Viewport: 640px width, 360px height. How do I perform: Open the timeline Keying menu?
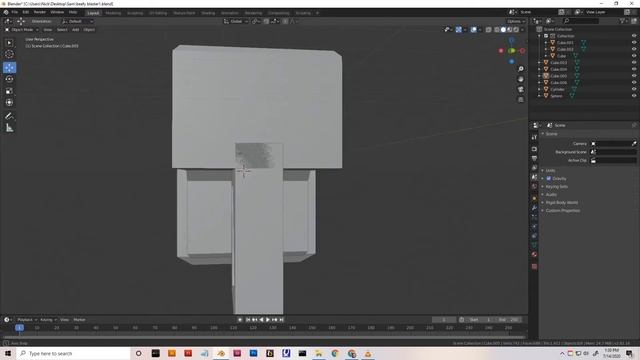click(48, 320)
